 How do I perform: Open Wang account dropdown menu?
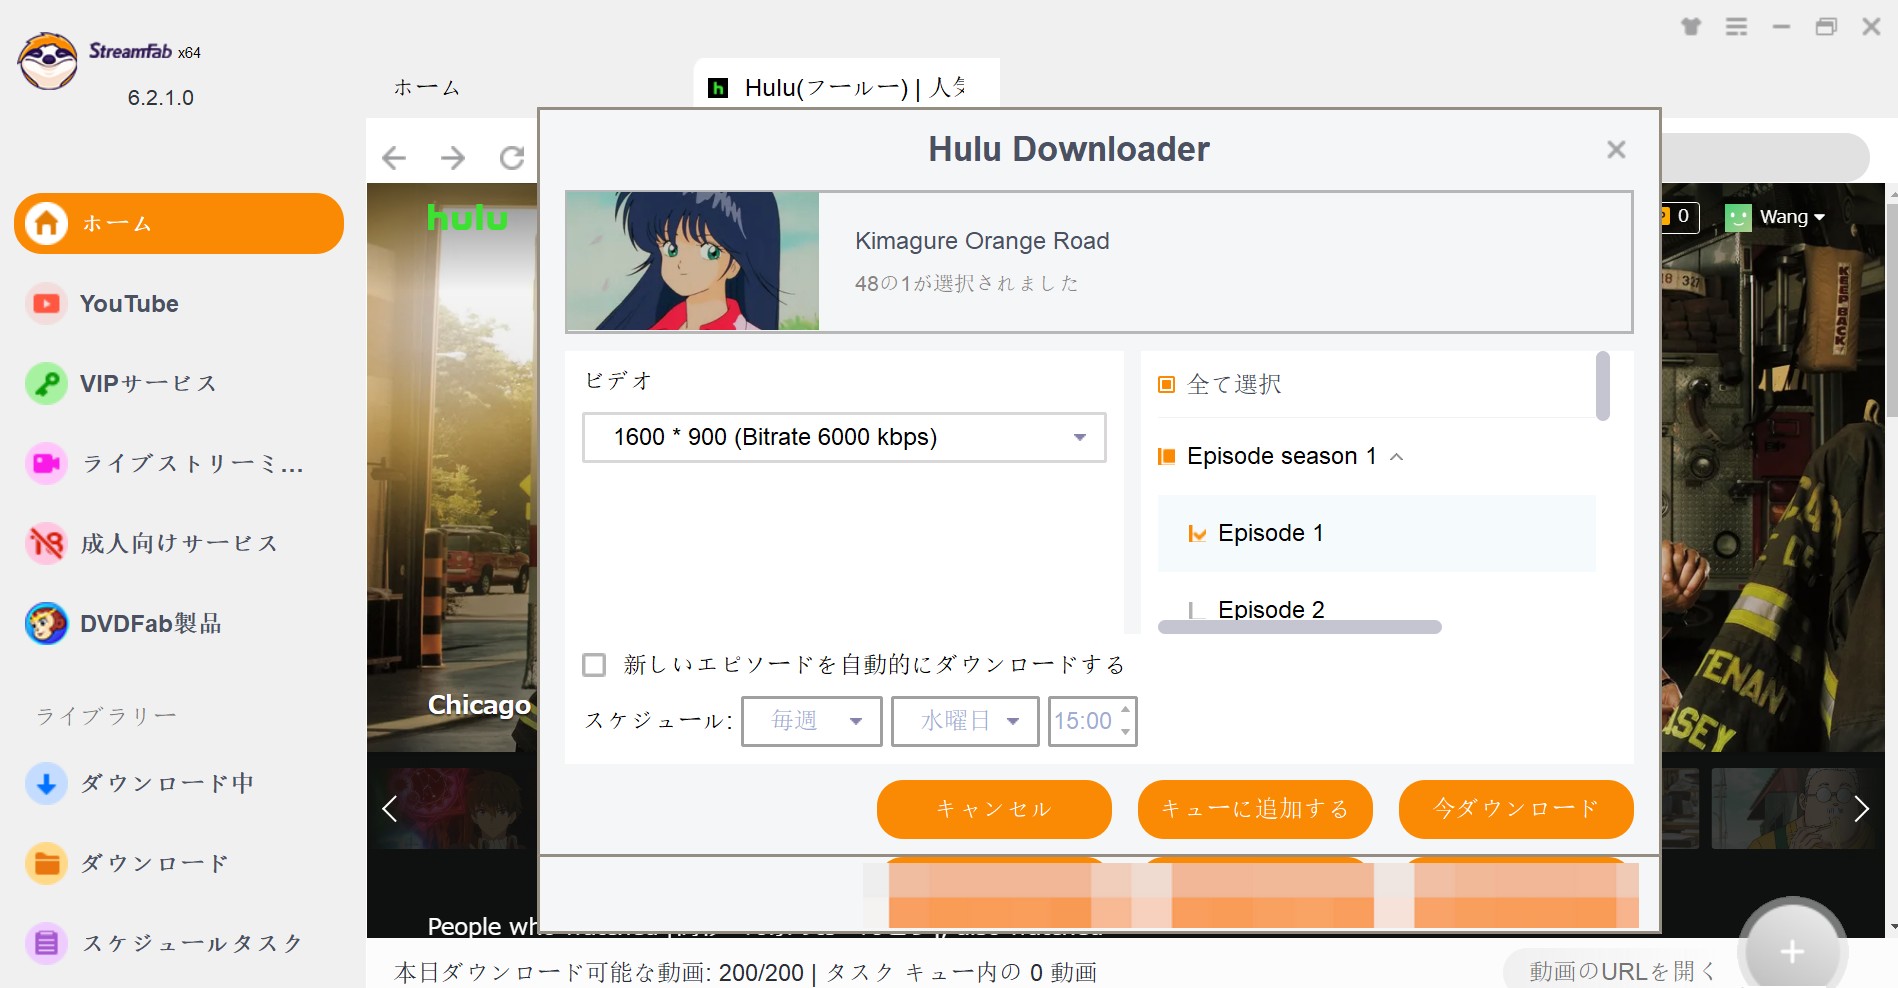coord(1792,217)
